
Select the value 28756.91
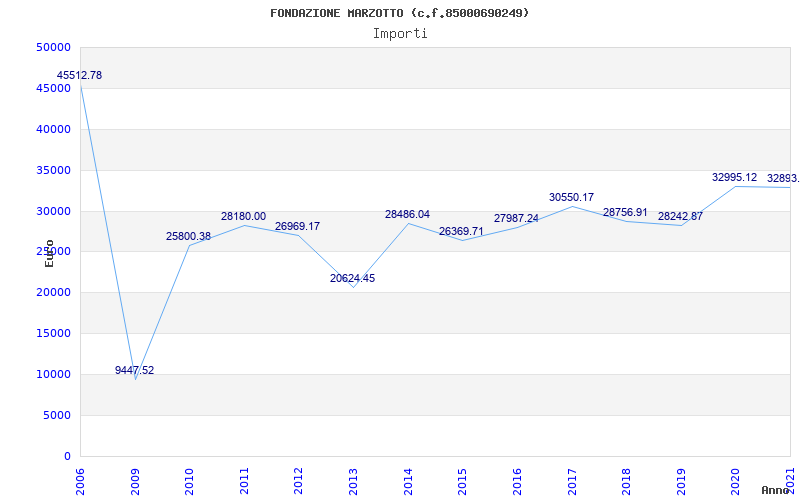[625, 212]
